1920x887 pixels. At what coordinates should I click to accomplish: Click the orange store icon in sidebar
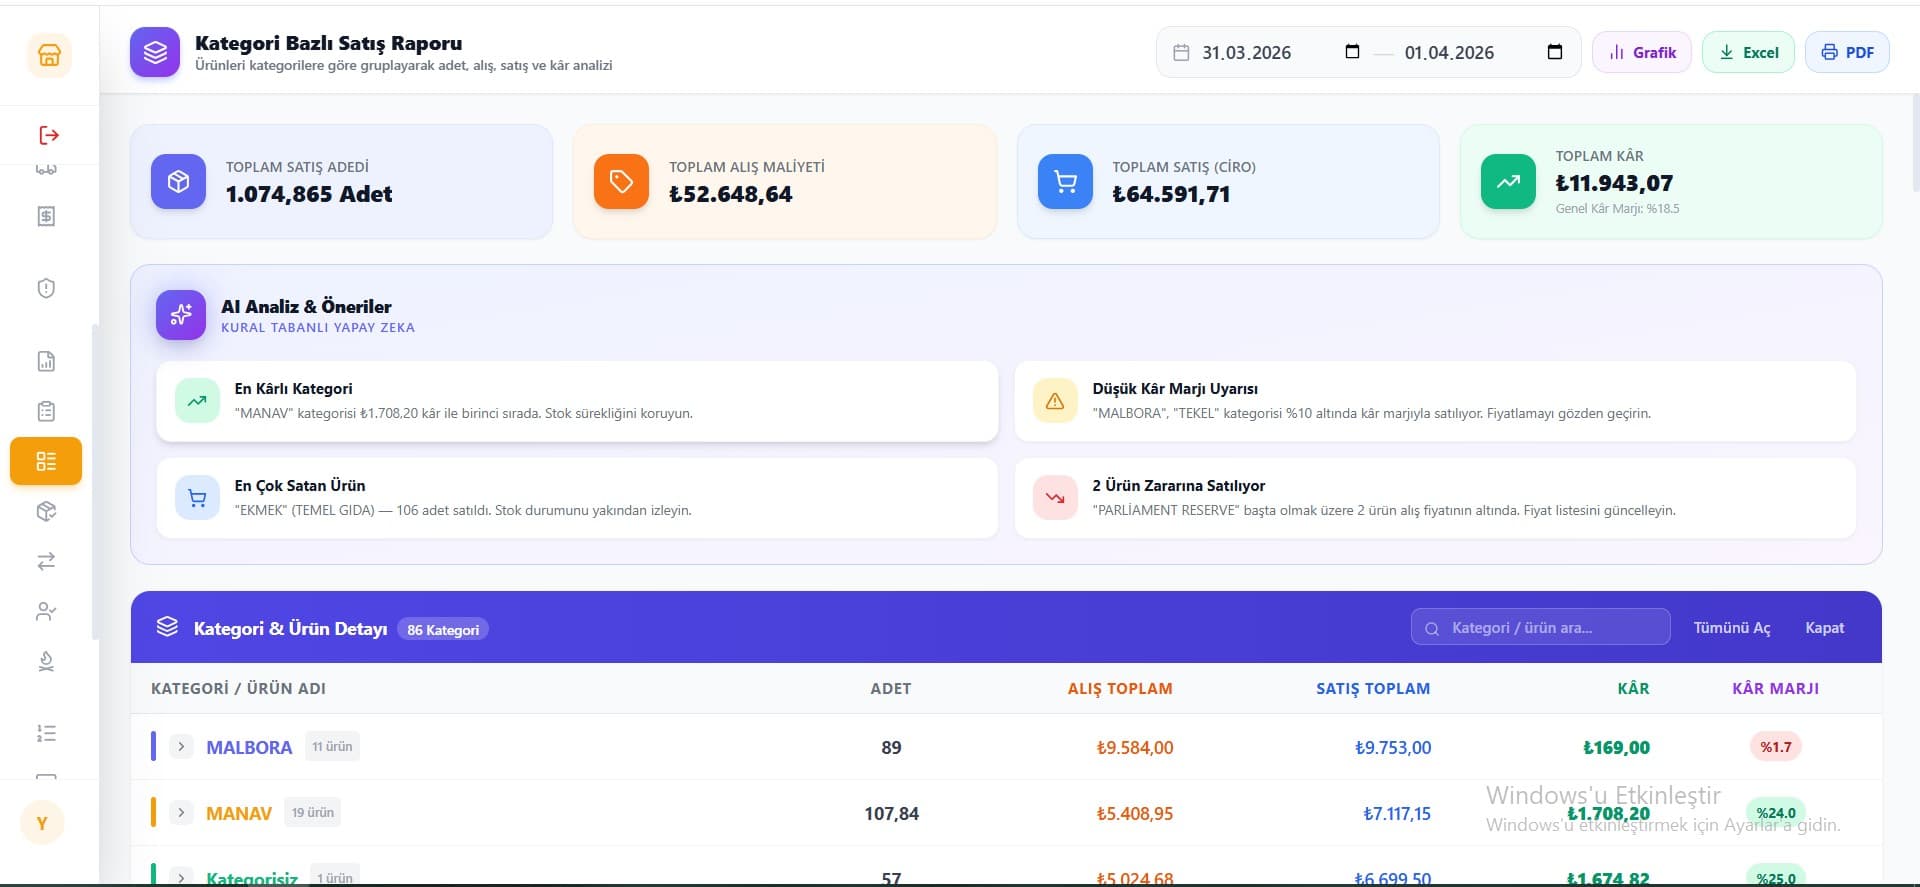tap(49, 55)
